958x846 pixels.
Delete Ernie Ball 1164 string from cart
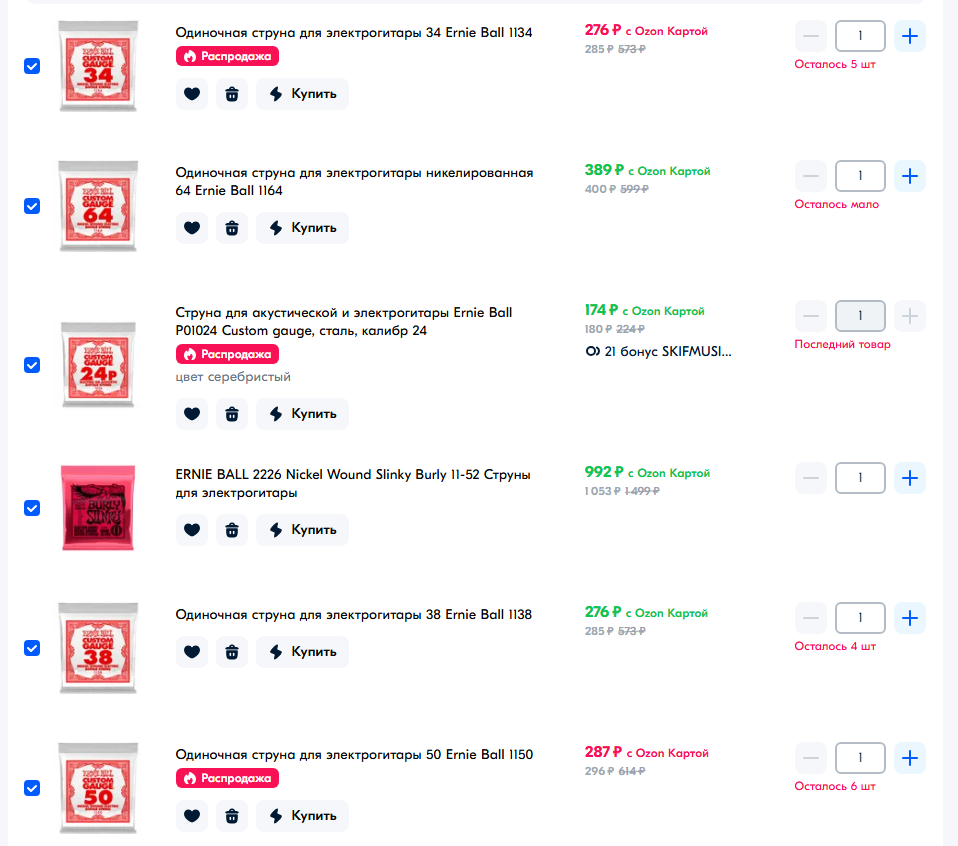point(232,228)
